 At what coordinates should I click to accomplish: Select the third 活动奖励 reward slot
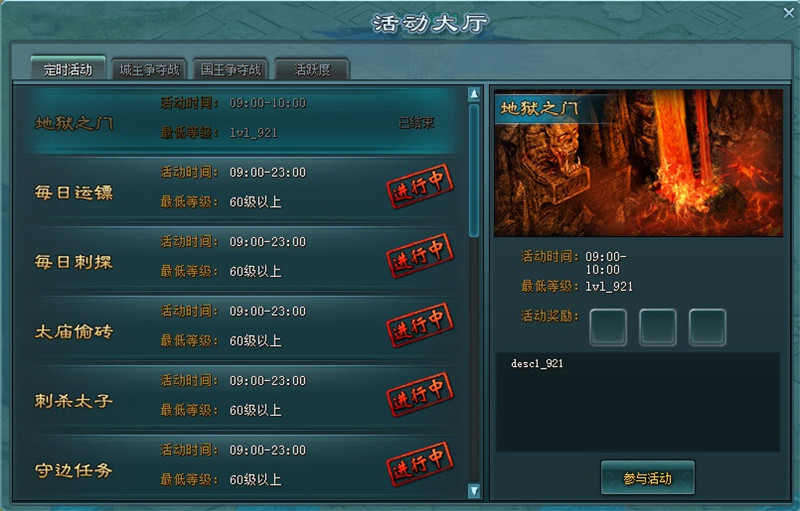coord(707,327)
